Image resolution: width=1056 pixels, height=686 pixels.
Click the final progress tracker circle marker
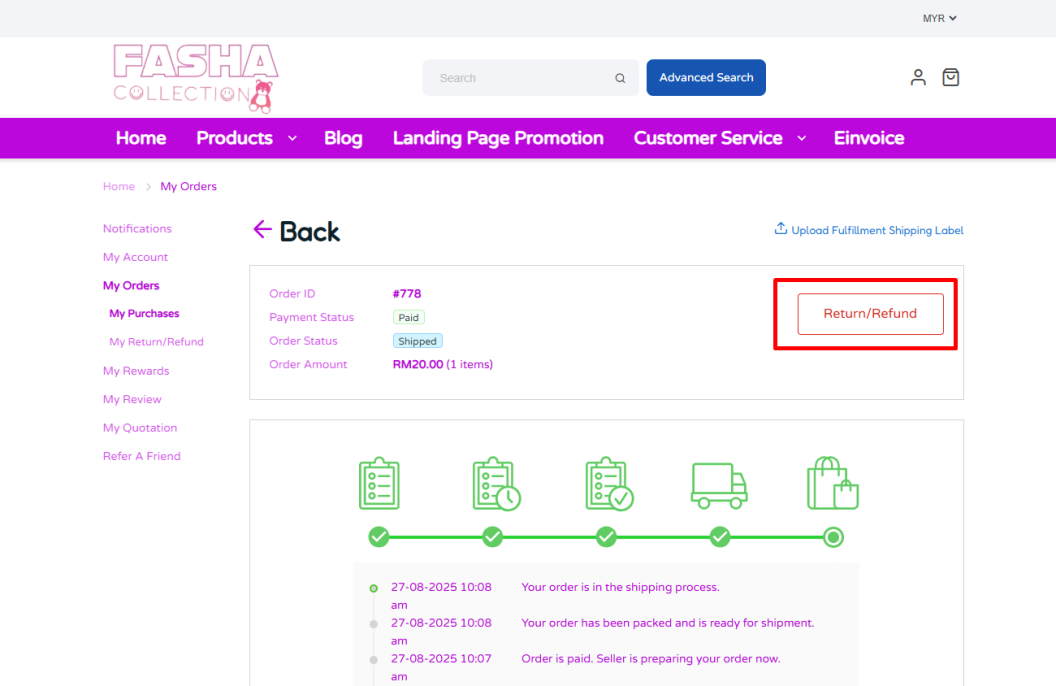point(833,538)
